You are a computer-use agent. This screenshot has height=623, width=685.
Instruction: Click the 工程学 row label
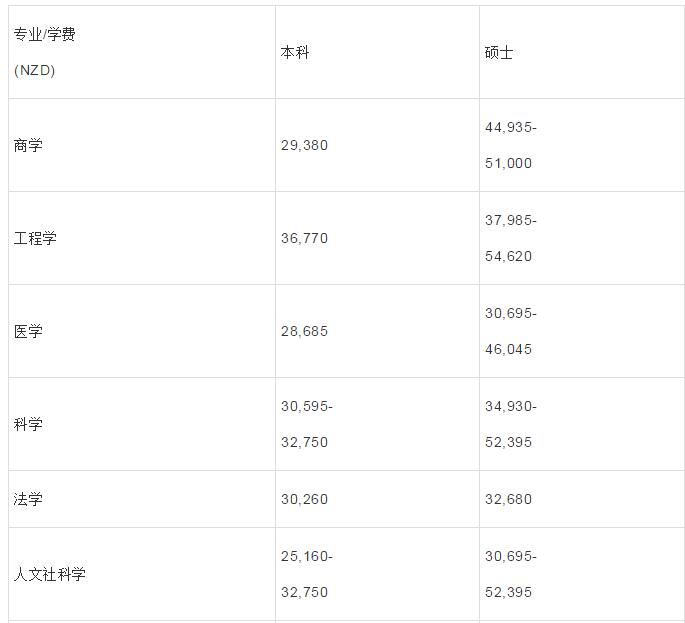click(x=35, y=238)
